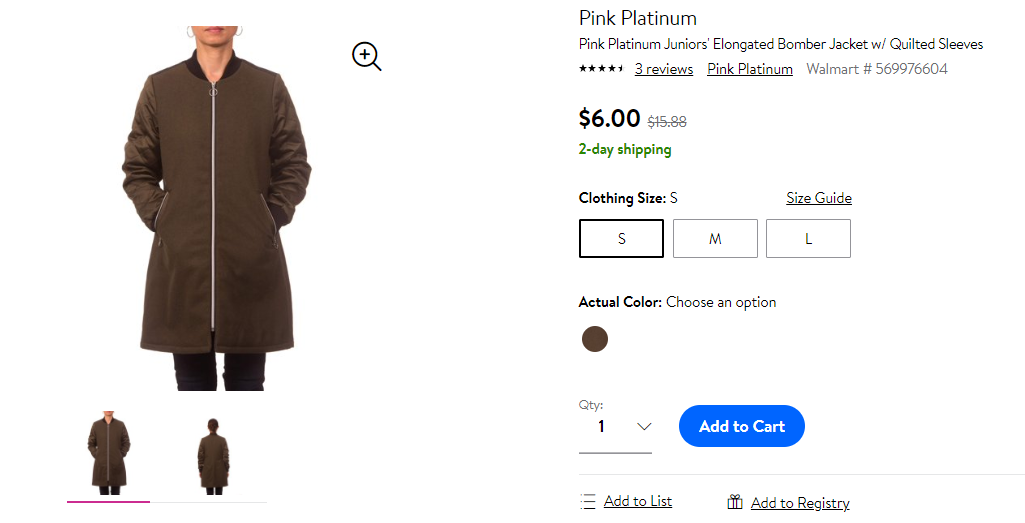Click the Add to Registry link

[800, 503]
